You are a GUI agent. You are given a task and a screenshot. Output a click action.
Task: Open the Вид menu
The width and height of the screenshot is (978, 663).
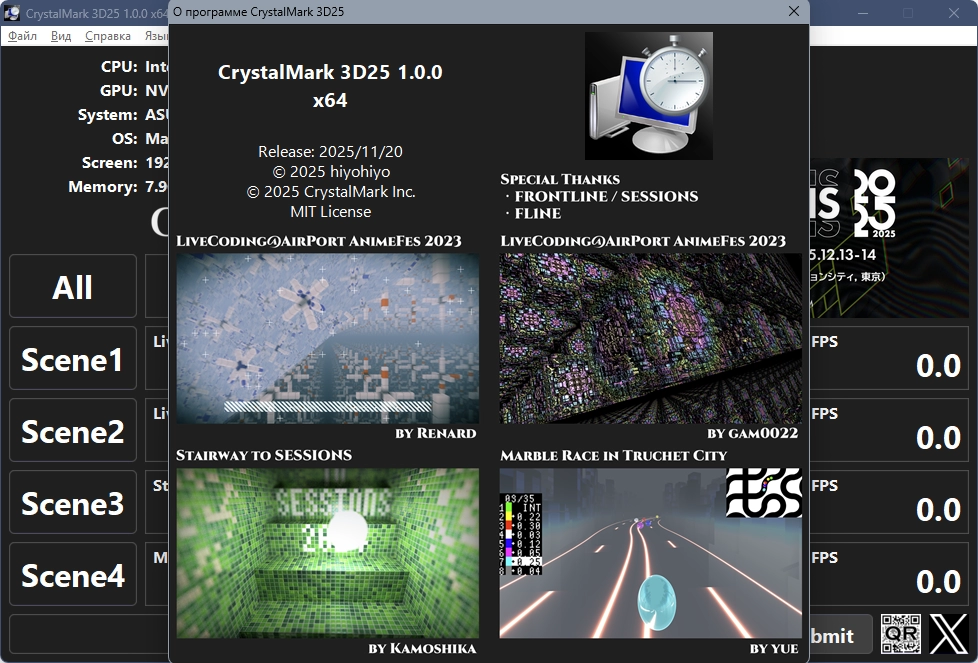[x=61, y=36]
